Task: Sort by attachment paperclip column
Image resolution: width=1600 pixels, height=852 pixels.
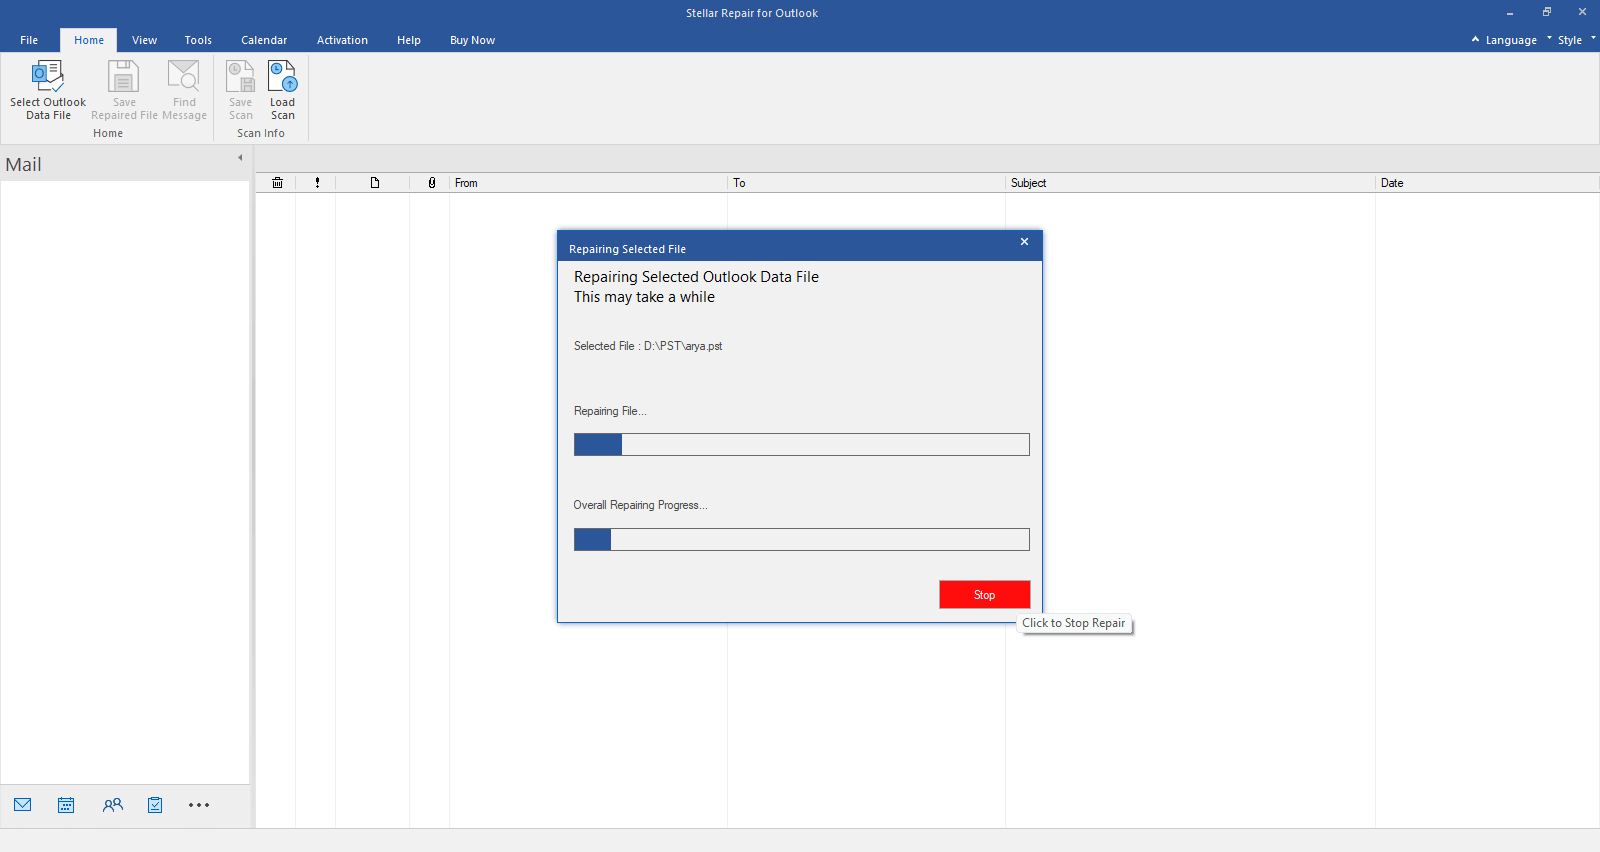Action: pos(431,183)
